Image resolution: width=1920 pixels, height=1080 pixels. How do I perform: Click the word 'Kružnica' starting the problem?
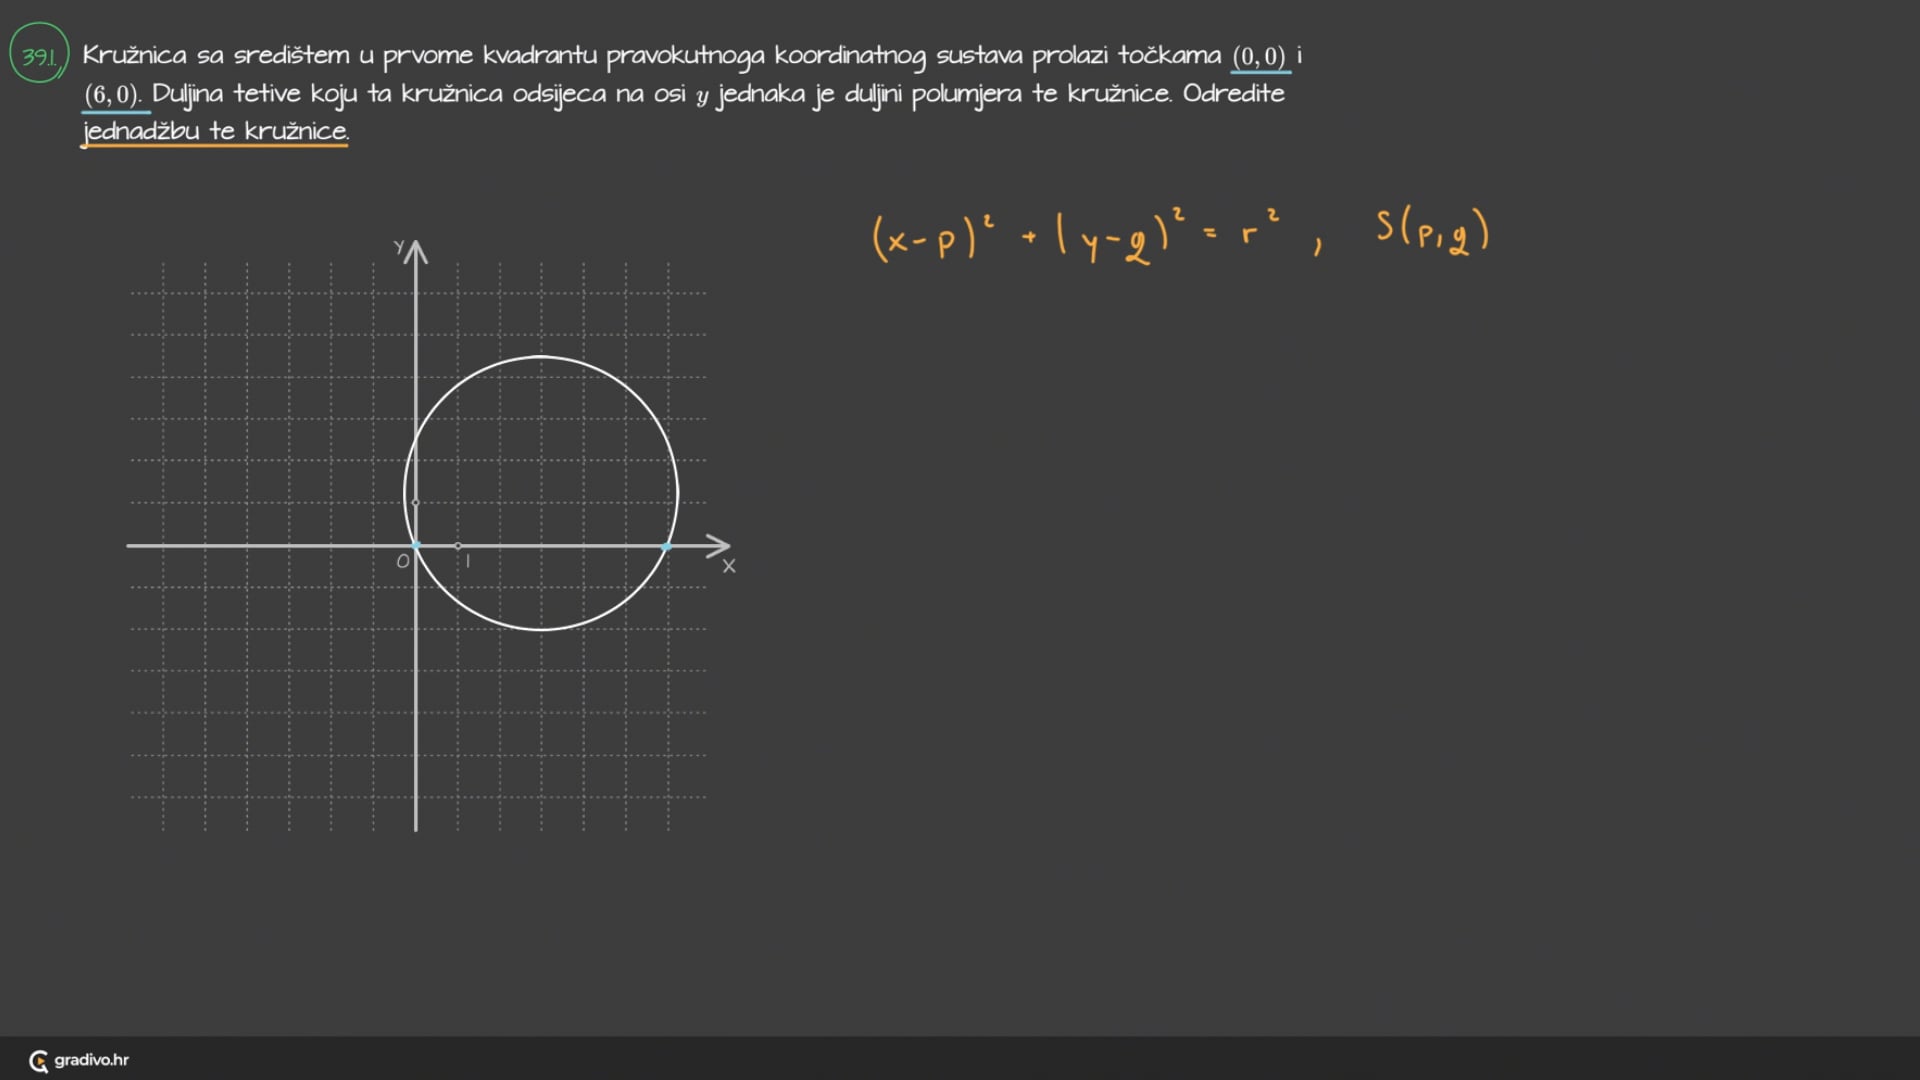coord(134,55)
